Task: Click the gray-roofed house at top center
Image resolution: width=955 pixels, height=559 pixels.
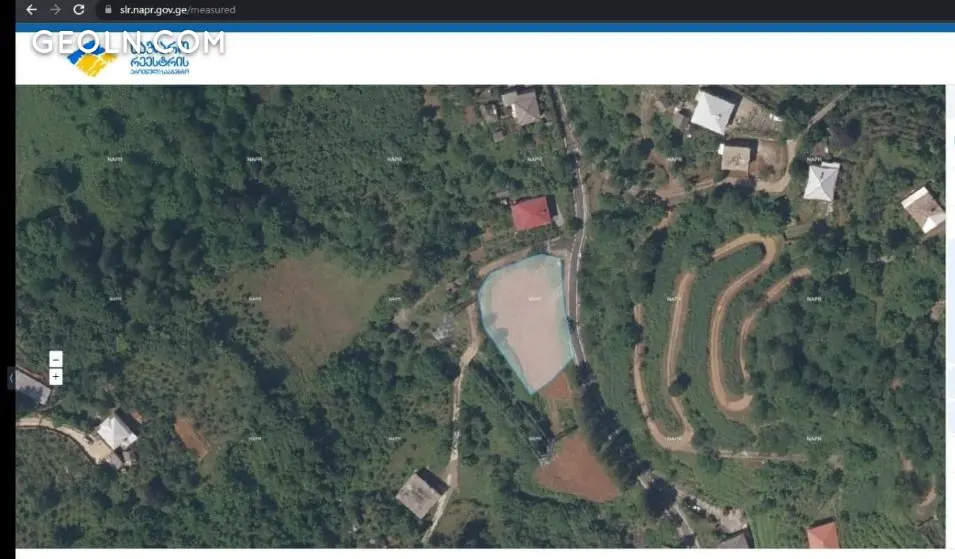Action: [521, 106]
